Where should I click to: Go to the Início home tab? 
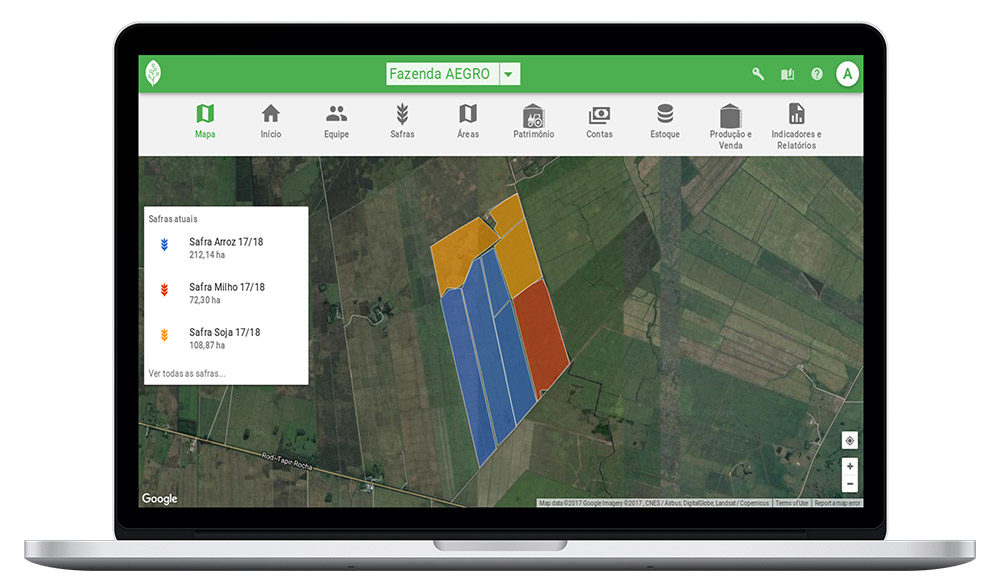(x=271, y=121)
